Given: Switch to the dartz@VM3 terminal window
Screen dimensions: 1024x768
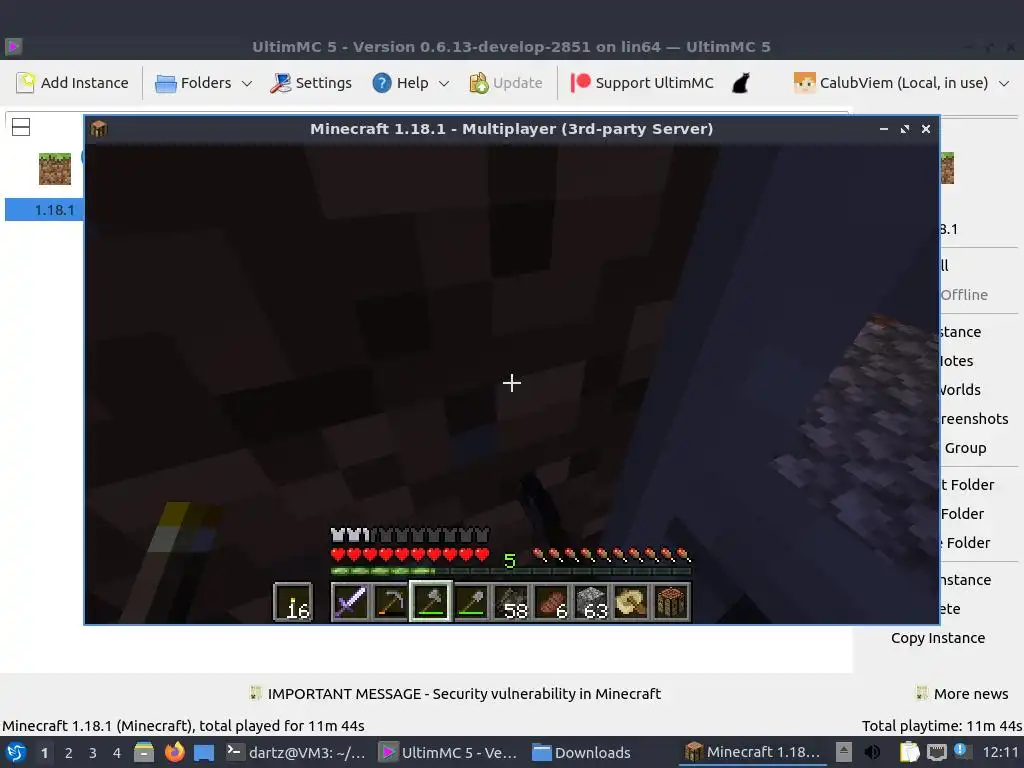Looking at the screenshot, I should click(296, 752).
